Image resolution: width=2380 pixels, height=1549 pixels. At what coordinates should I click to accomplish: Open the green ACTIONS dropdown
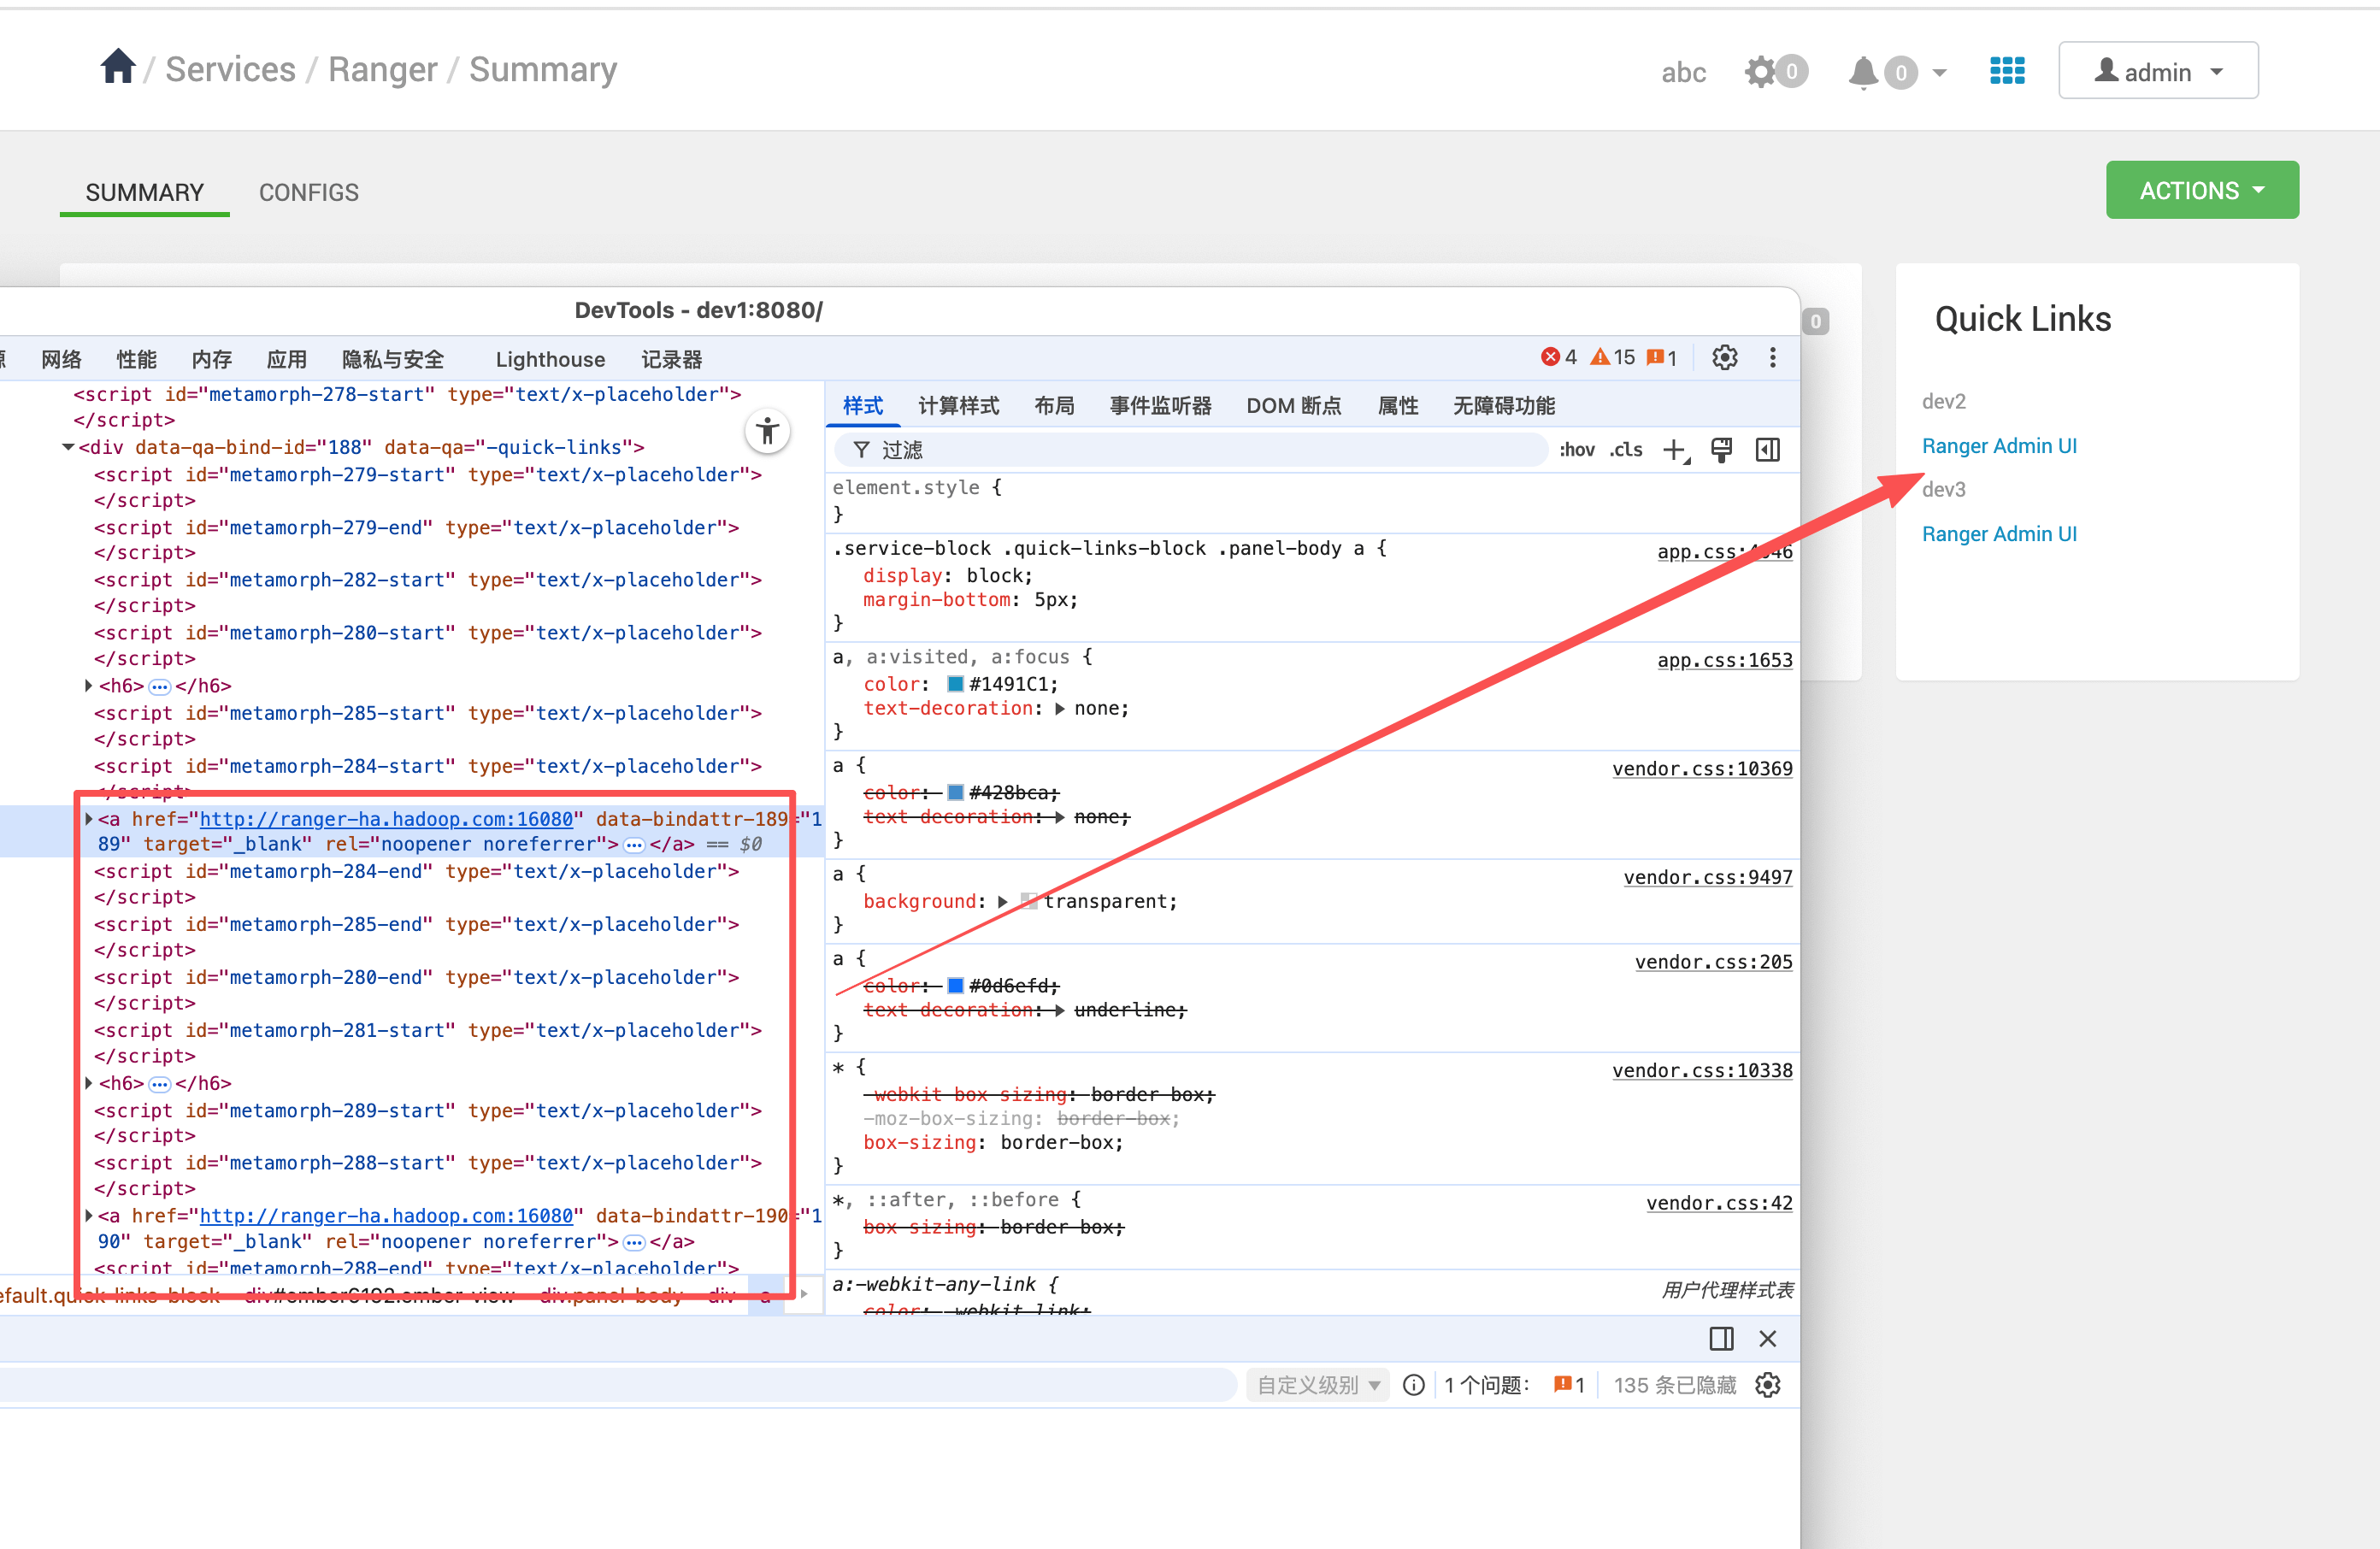click(2201, 190)
